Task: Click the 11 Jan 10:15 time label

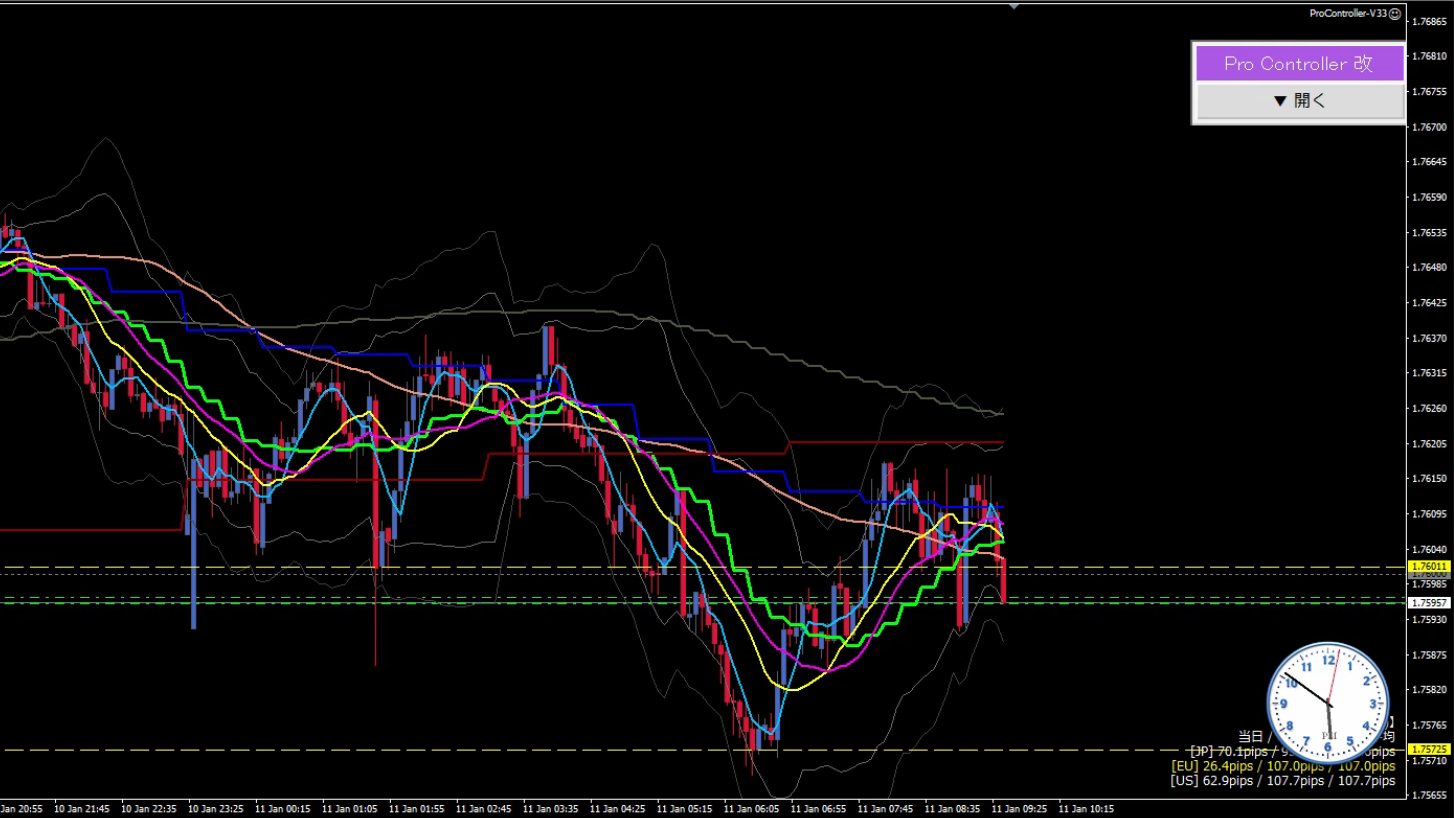Action: pos(1086,808)
